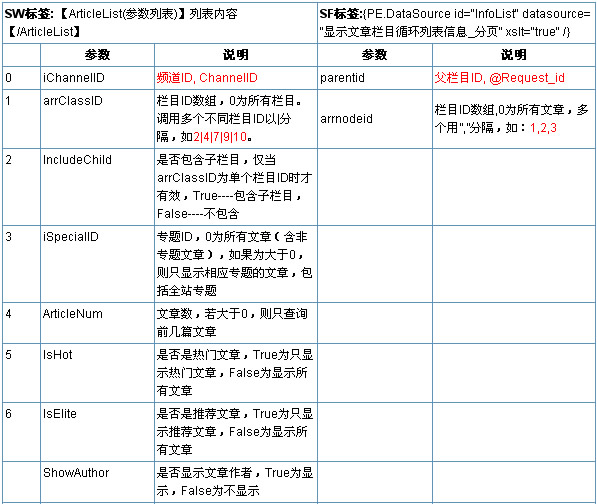Click the IncludeChild parameter name
Image resolution: width=597 pixels, height=504 pixels.
[x=77, y=160]
